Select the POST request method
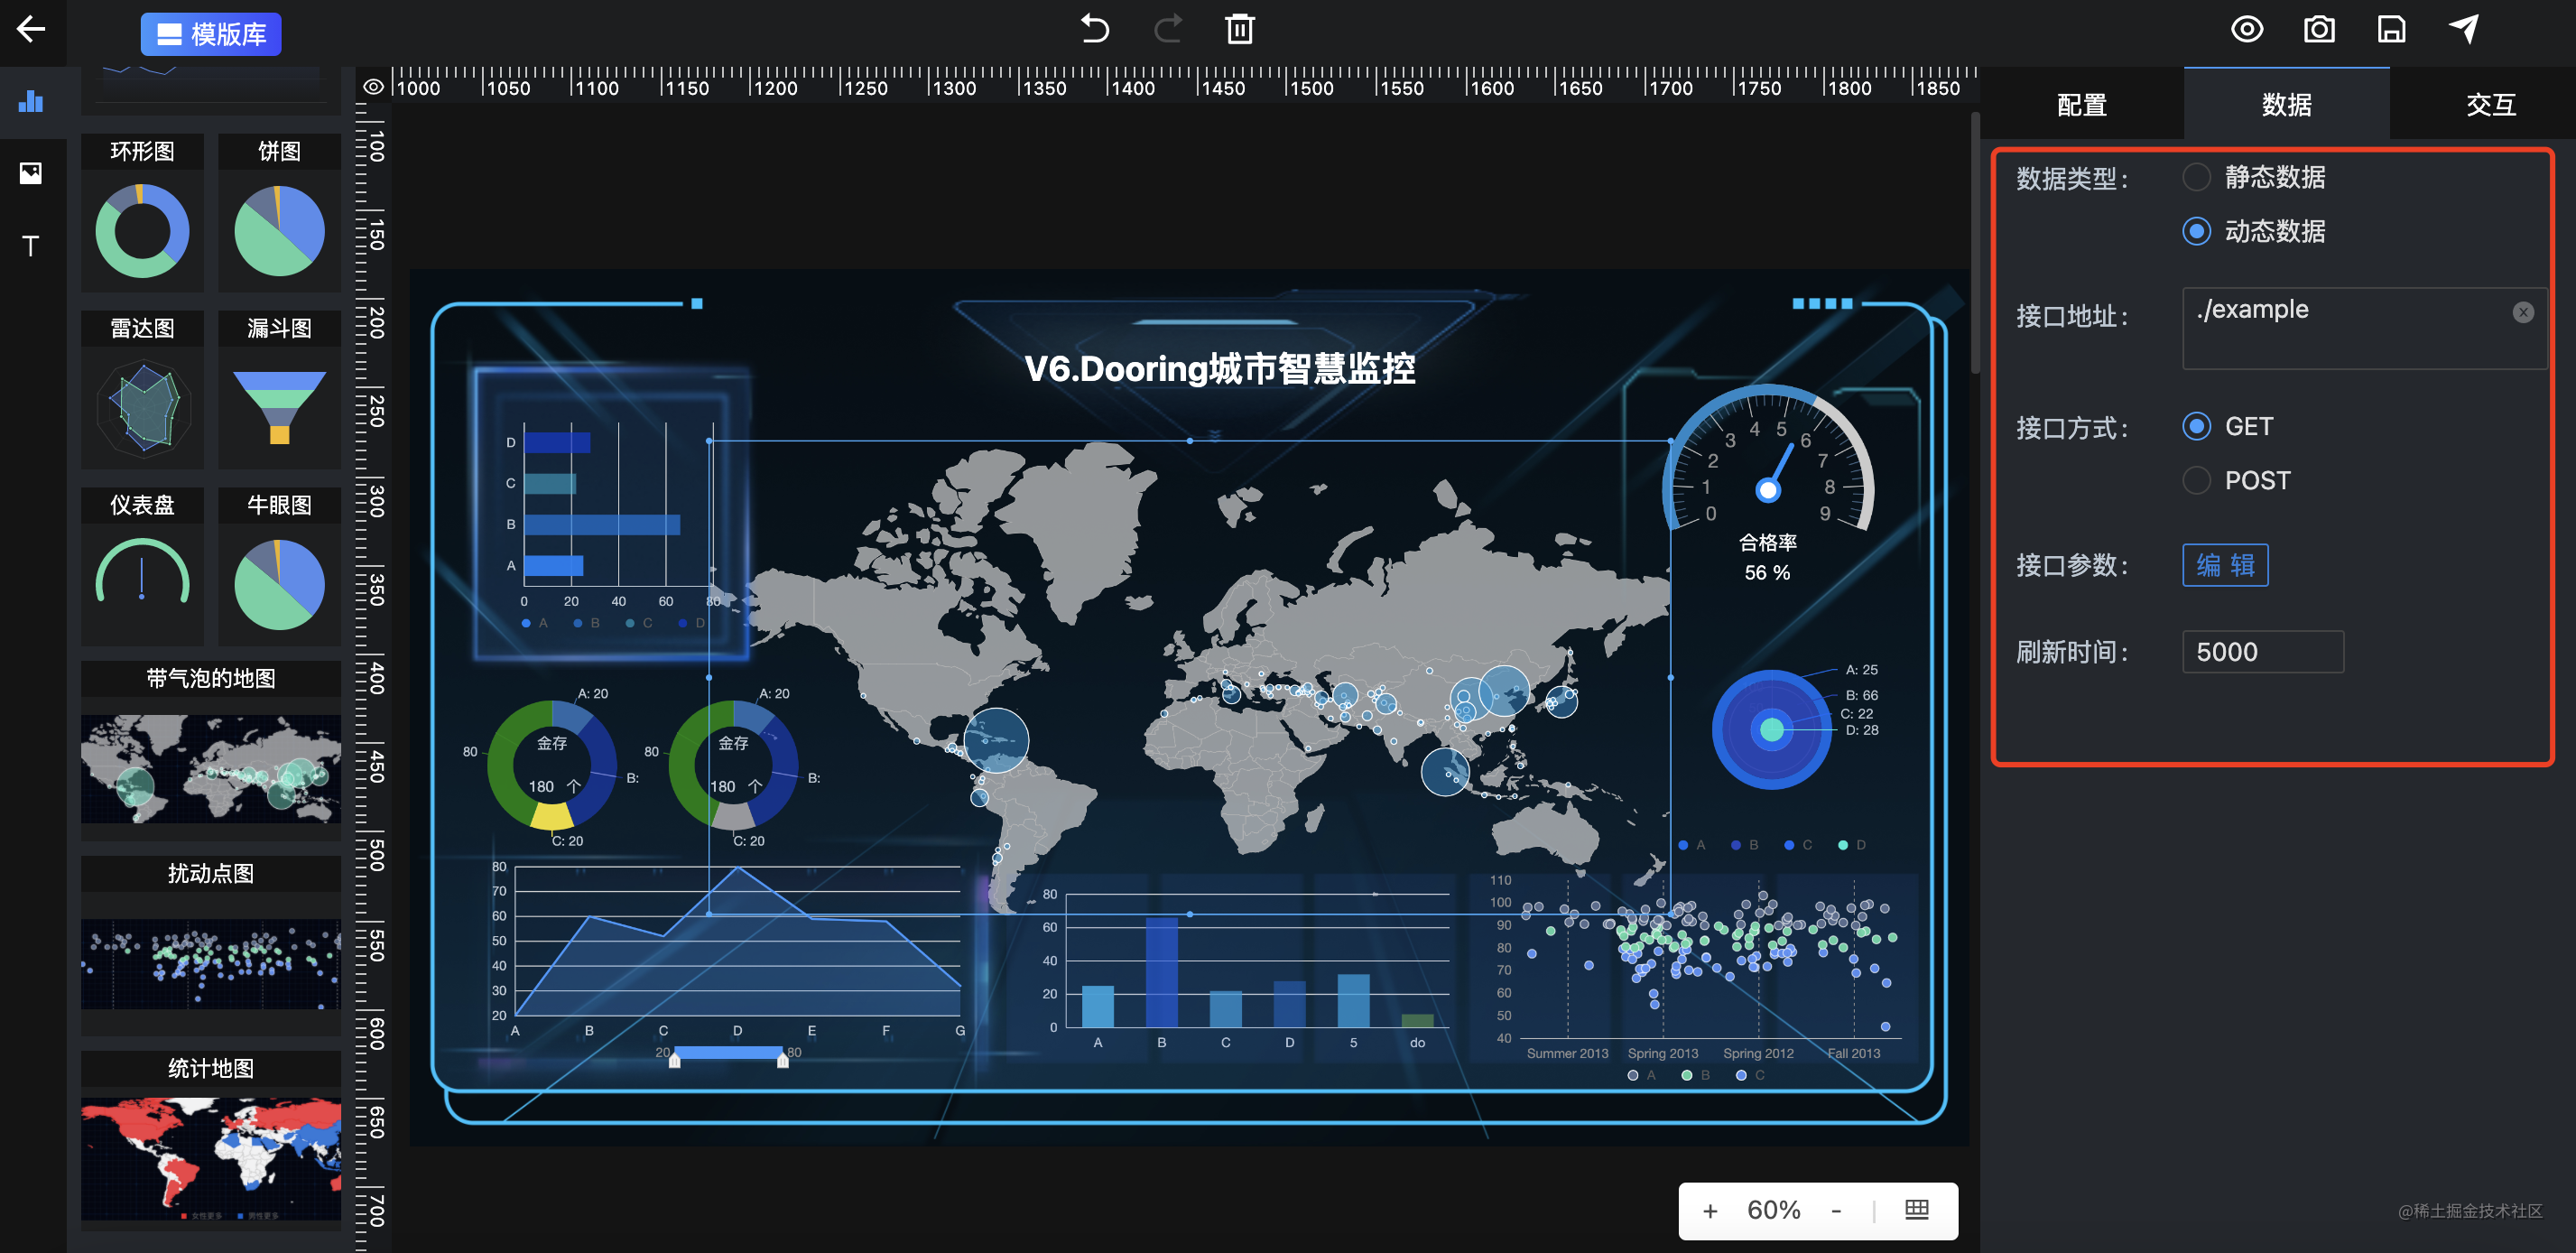This screenshot has height=1253, width=2576. coord(2196,481)
